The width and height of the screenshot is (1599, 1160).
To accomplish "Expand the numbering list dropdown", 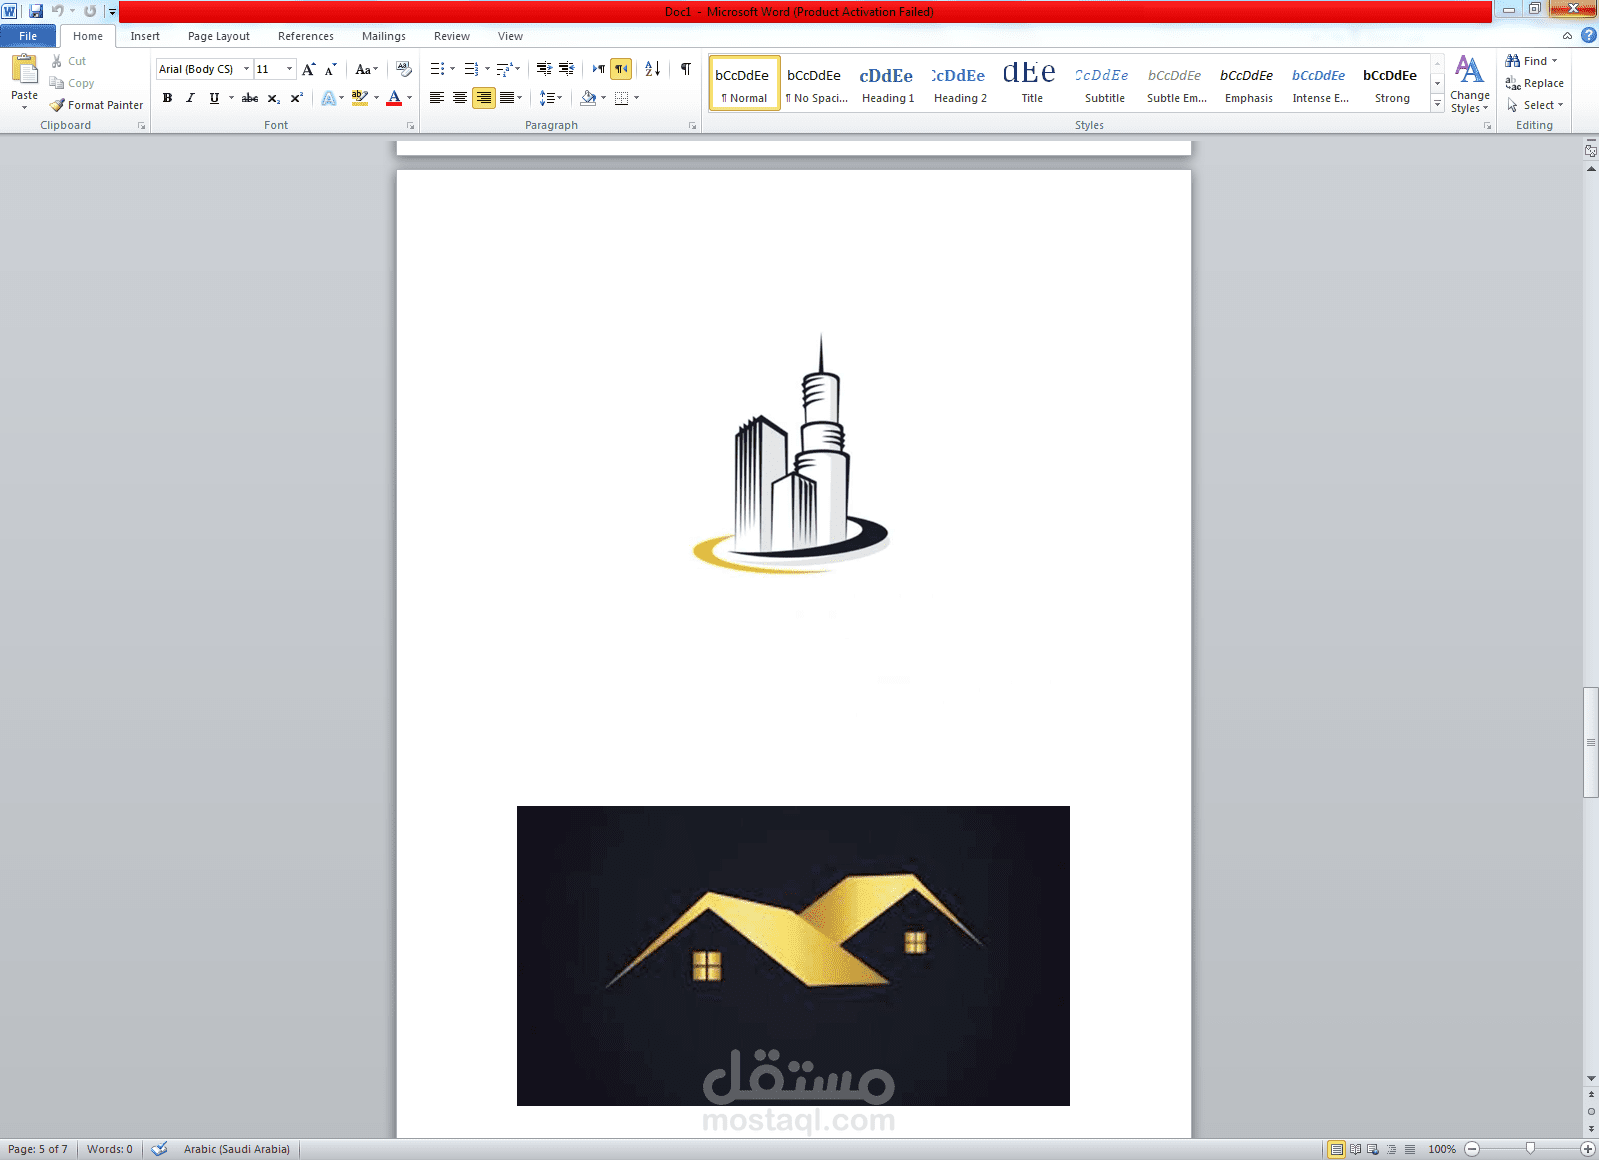I will pyautogui.click(x=487, y=69).
